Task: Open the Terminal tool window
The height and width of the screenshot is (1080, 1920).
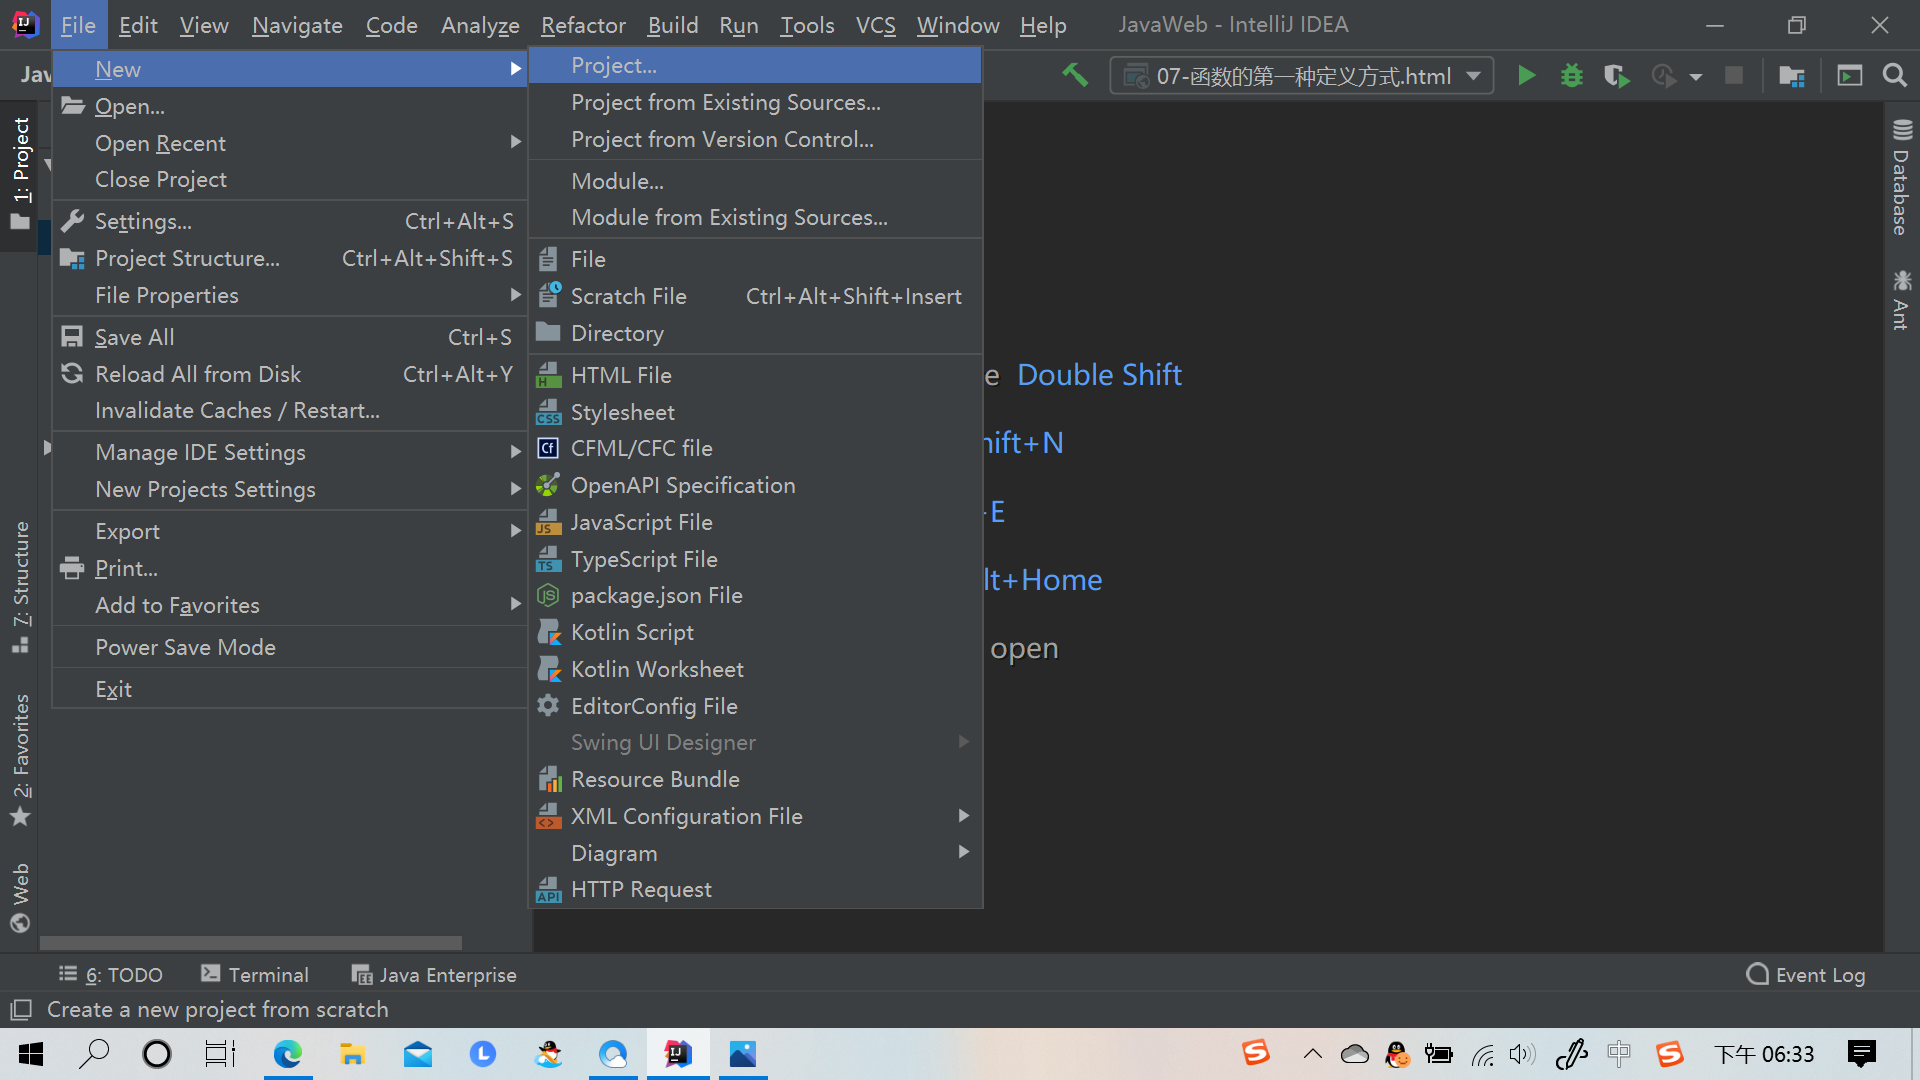Action: click(255, 974)
